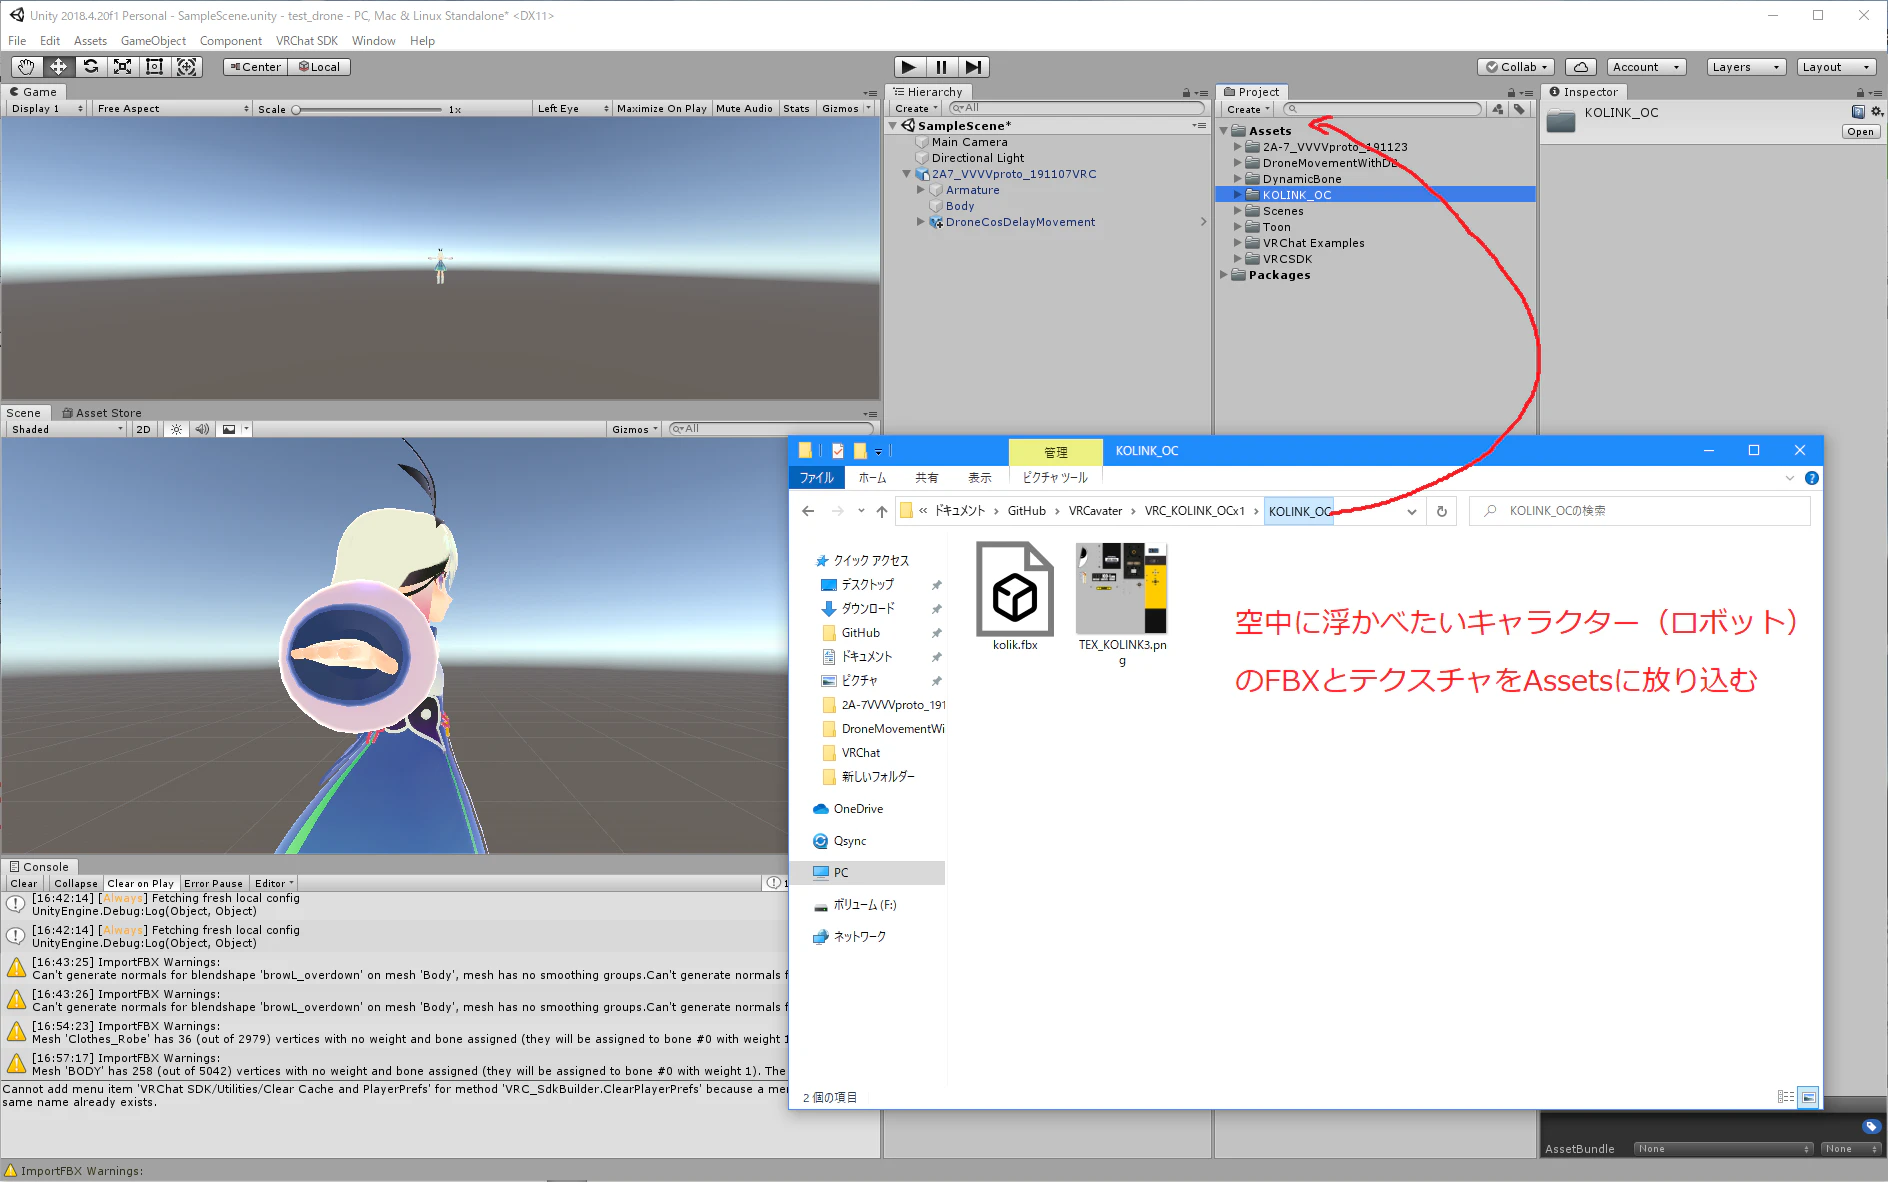Open the Shaded draw mode dropdown

pyautogui.click(x=67, y=429)
